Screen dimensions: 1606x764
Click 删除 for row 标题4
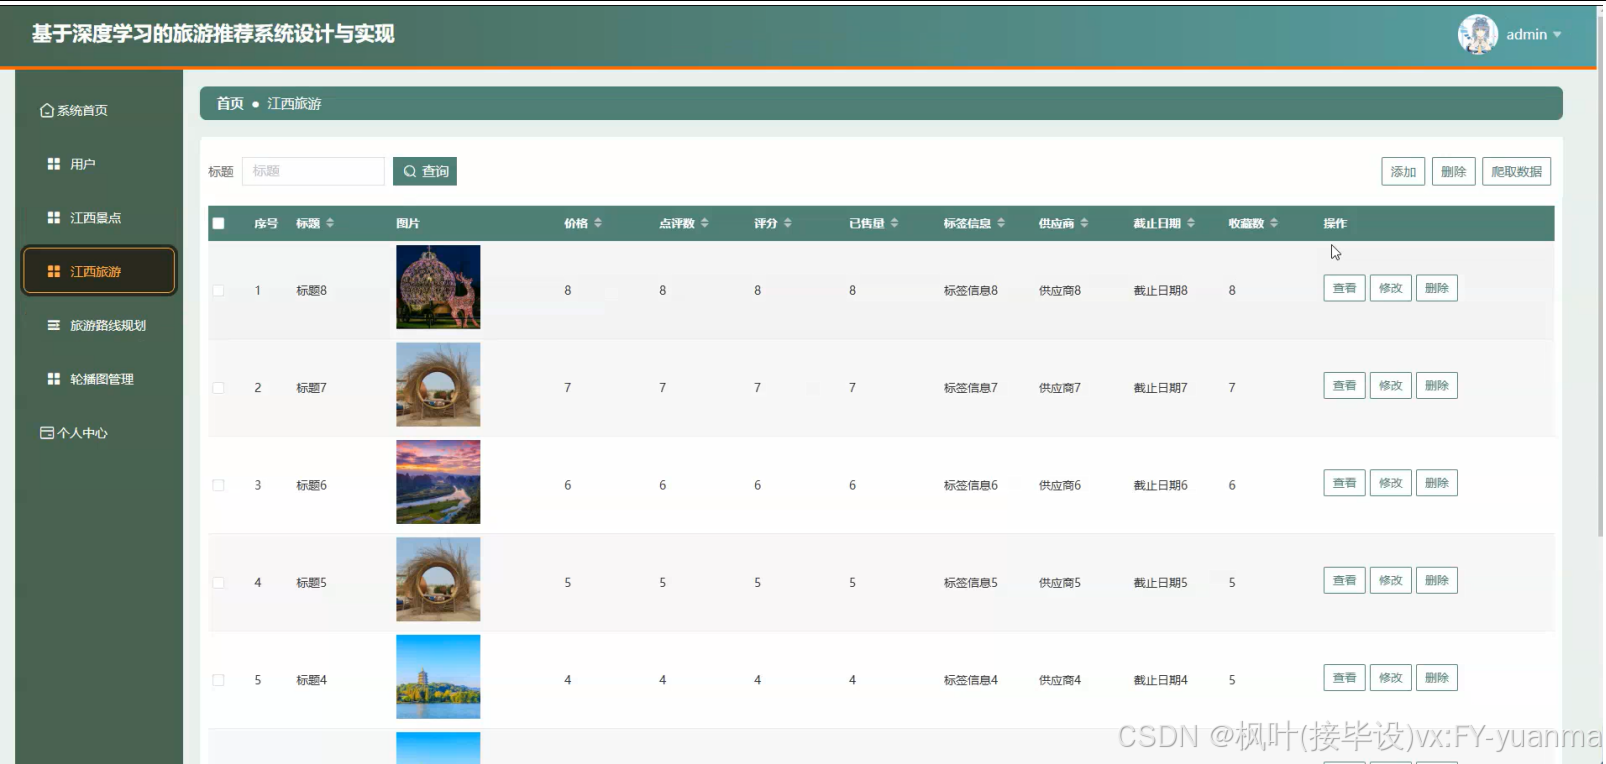tap(1436, 678)
